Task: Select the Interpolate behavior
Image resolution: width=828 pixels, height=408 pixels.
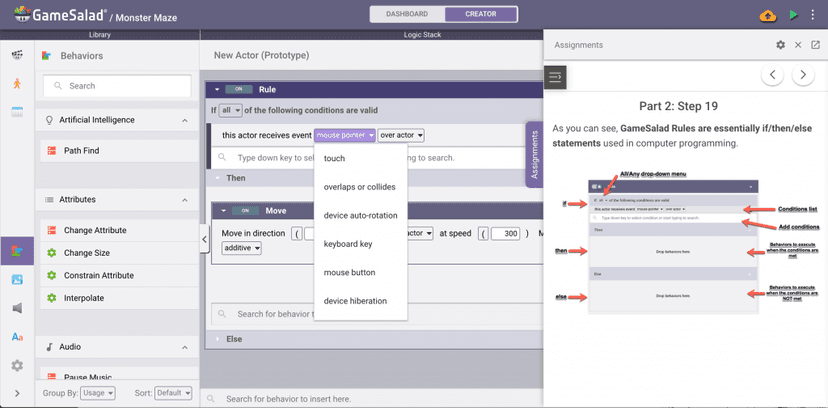Action: pos(119,298)
